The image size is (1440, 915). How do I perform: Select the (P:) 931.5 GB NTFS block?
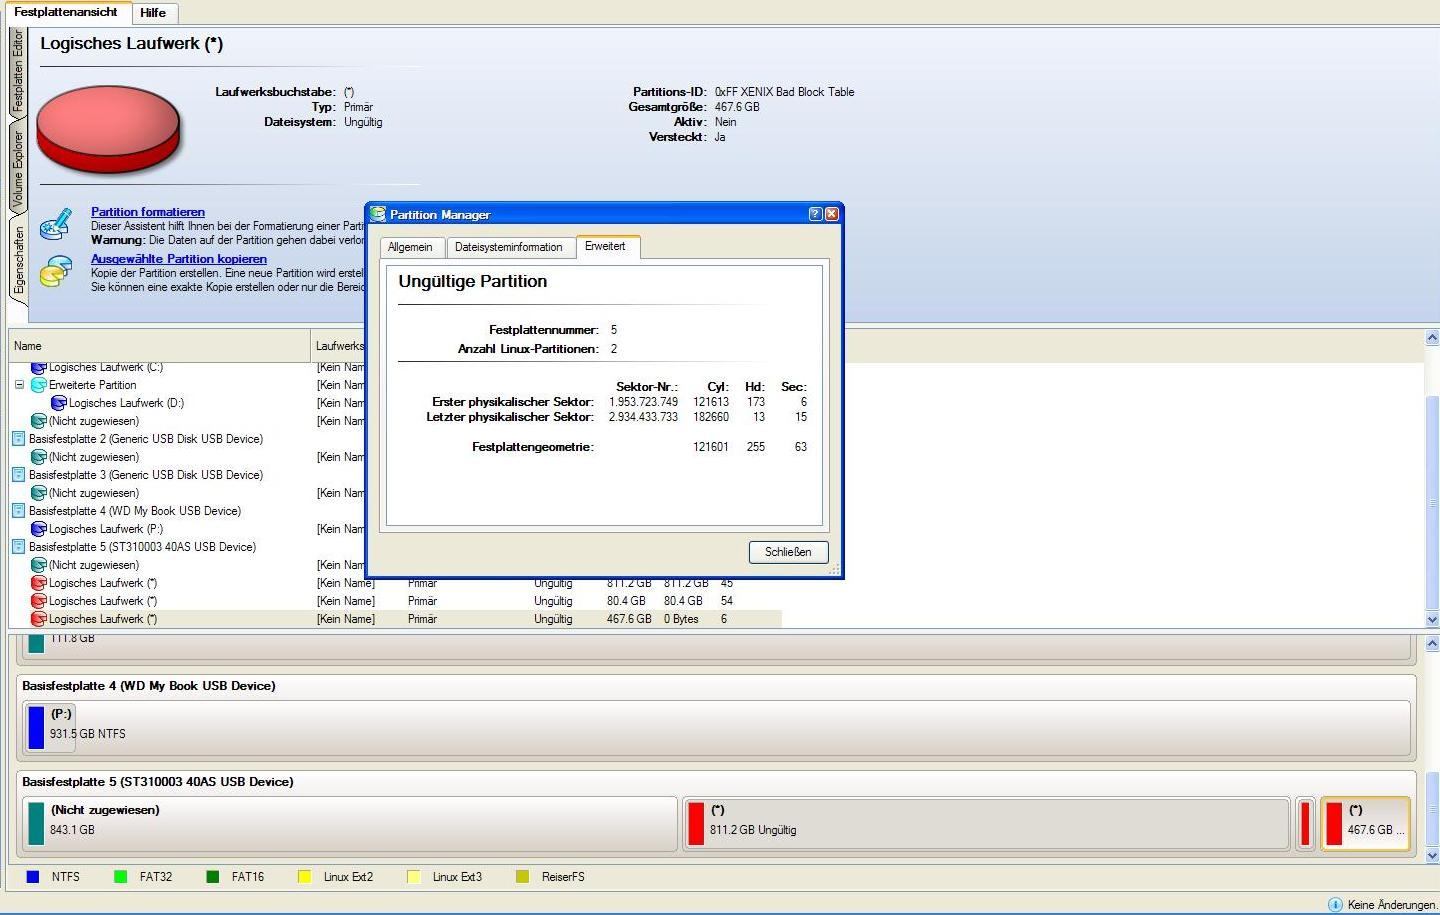50,727
